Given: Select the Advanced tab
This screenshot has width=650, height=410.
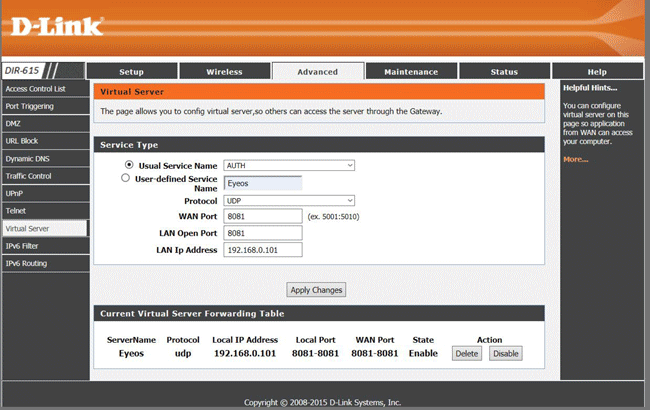Looking at the screenshot, I should pyautogui.click(x=318, y=71).
